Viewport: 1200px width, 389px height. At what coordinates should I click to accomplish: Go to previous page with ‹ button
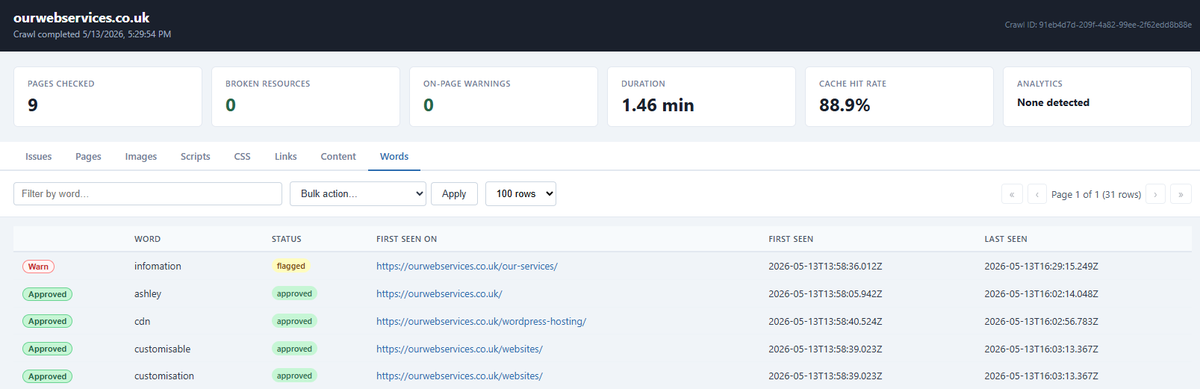tap(1036, 194)
